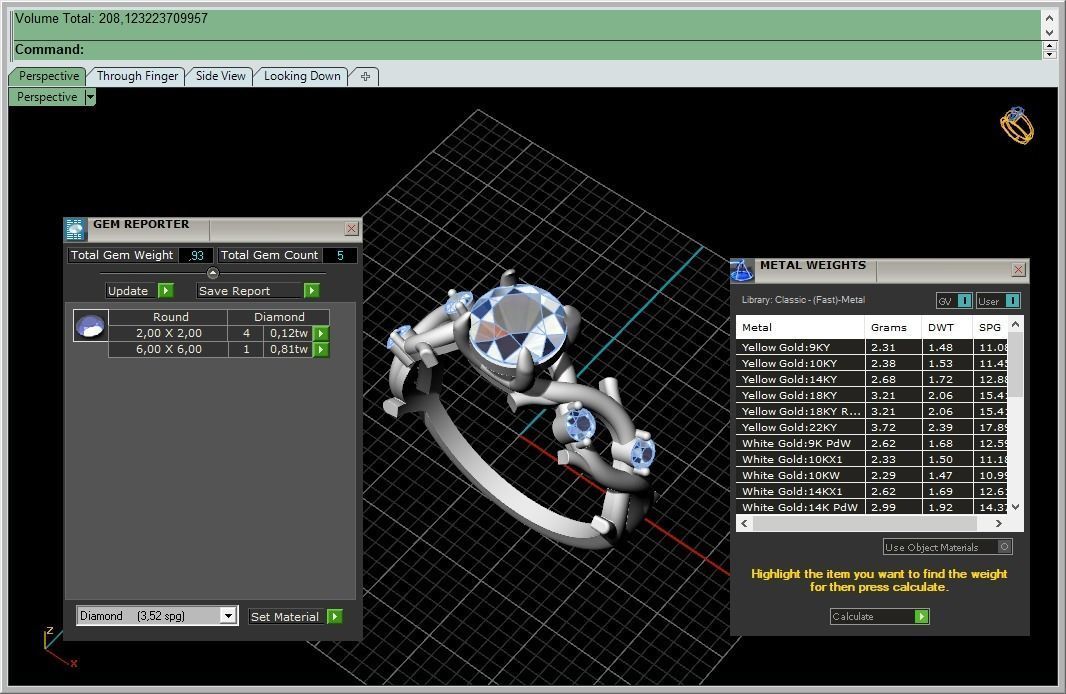The width and height of the screenshot is (1066, 694).
Task: Open the Diamond (3,52 spg) material dropdown
Action: pyautogui.click(x=228, y=616)
